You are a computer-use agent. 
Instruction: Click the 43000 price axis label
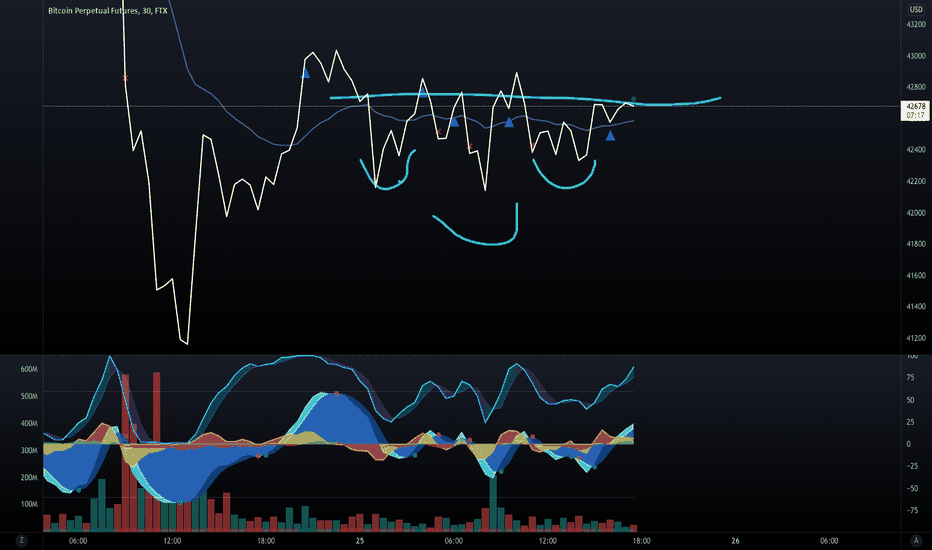tap(915, 56)
